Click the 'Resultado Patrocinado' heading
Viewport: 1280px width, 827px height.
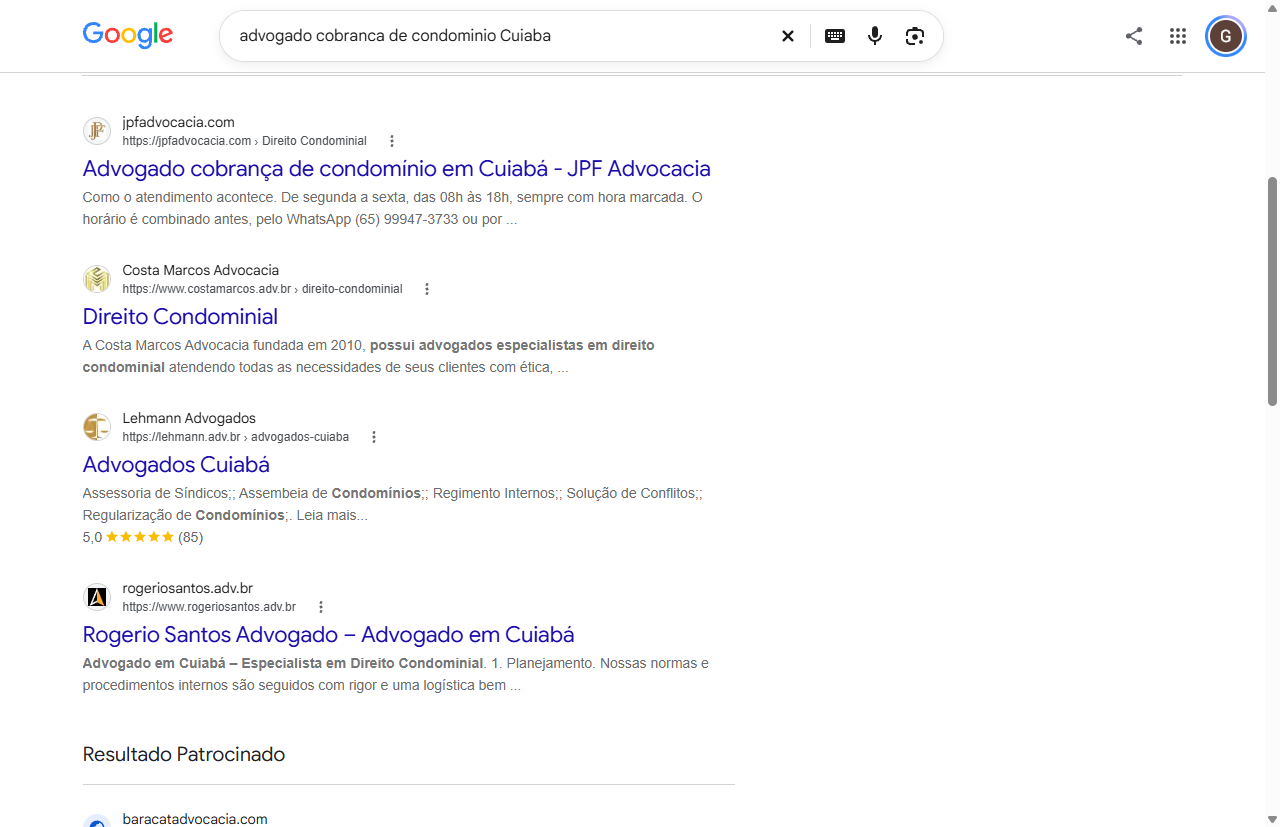(184, 754)
